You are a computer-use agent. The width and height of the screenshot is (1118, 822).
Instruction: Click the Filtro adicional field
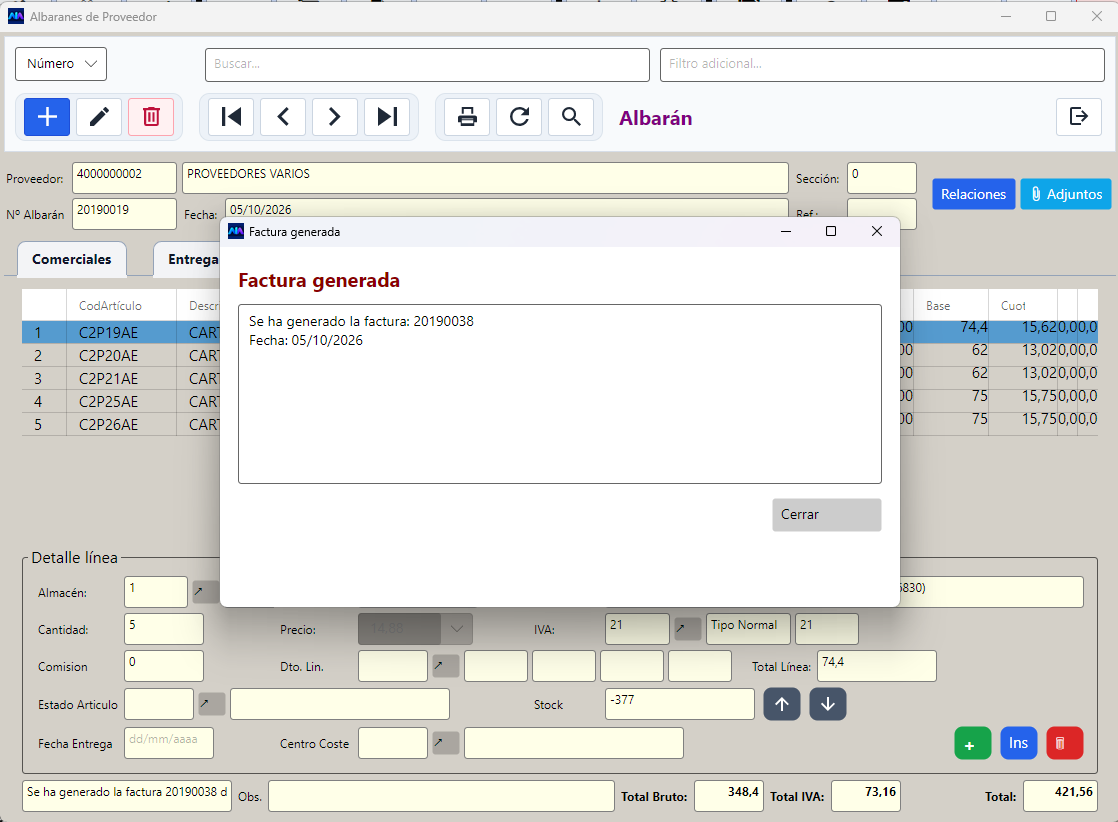pyautogui.click(x=882, y=65)
